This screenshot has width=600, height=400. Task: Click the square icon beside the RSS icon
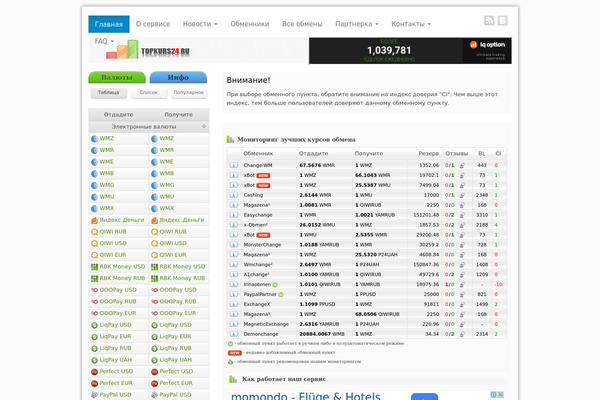click(x=503, y=21)
